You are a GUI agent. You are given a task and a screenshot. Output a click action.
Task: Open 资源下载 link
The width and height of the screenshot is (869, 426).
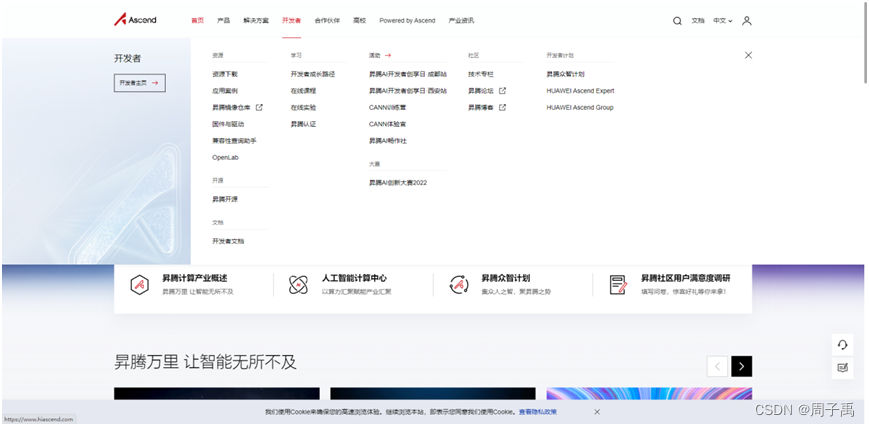pyautogui.click(x=224, y=74)
